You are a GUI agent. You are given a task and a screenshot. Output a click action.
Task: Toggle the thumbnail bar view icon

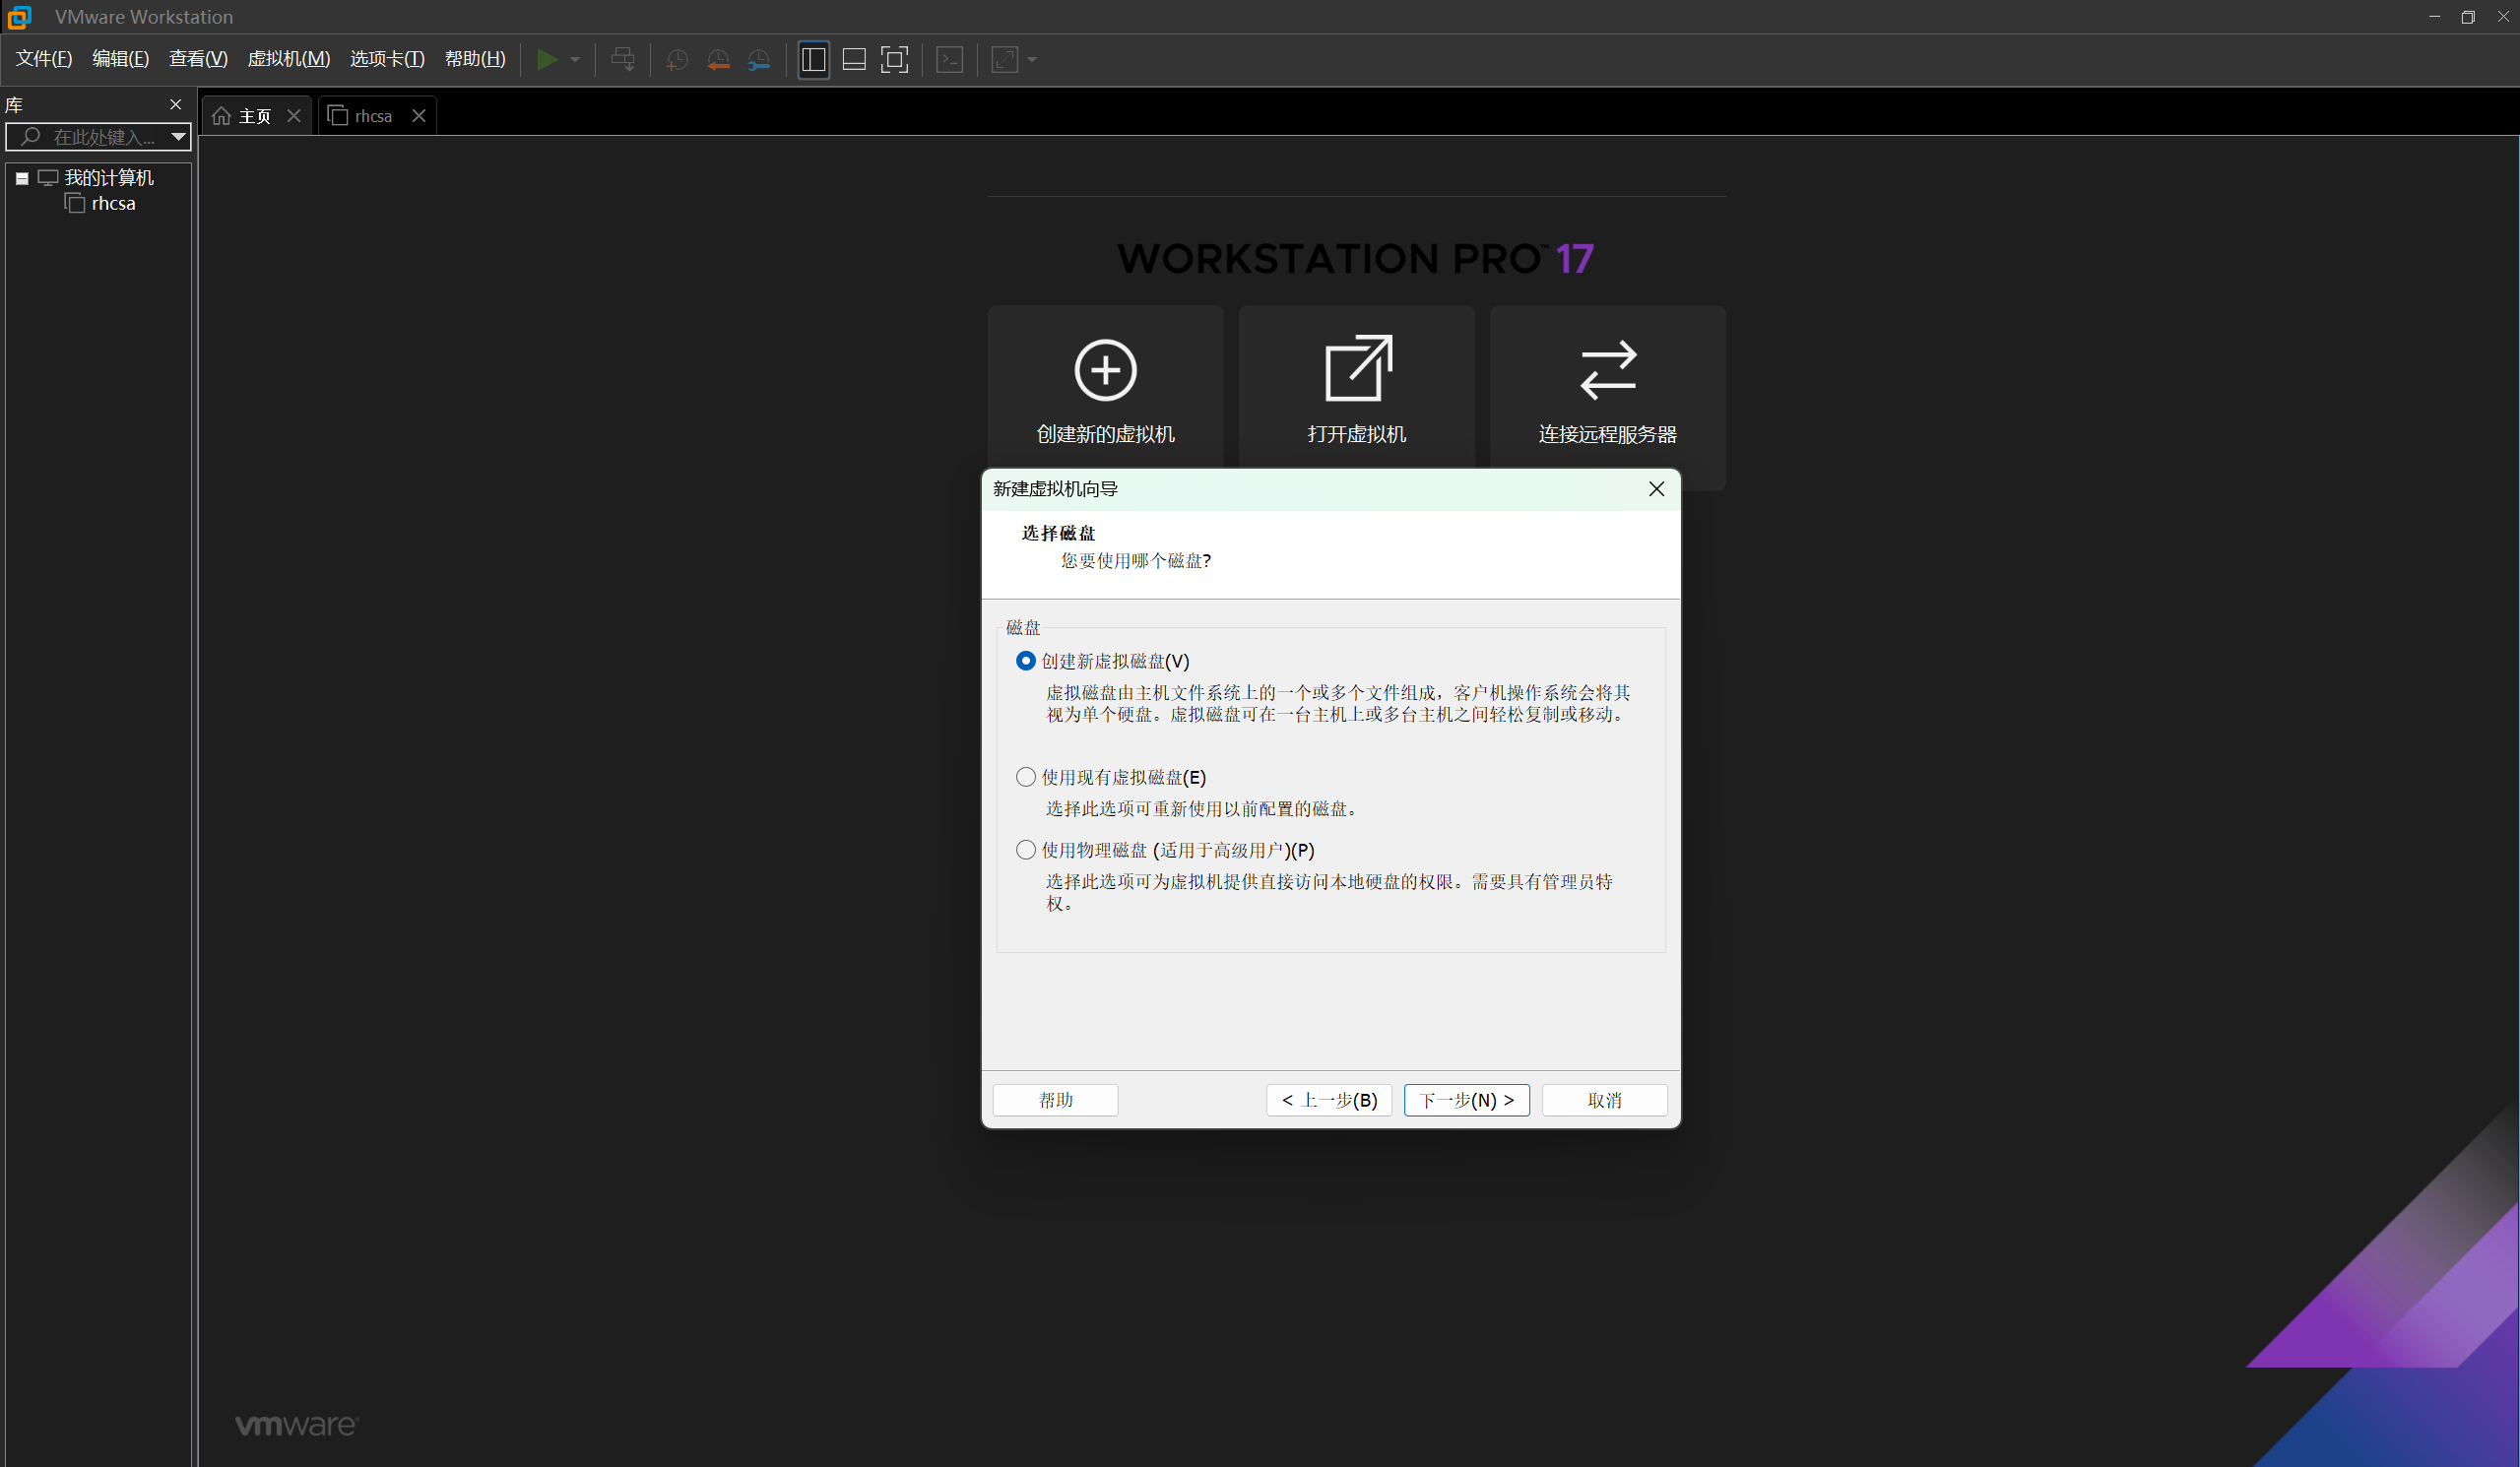tap(854, 60)
